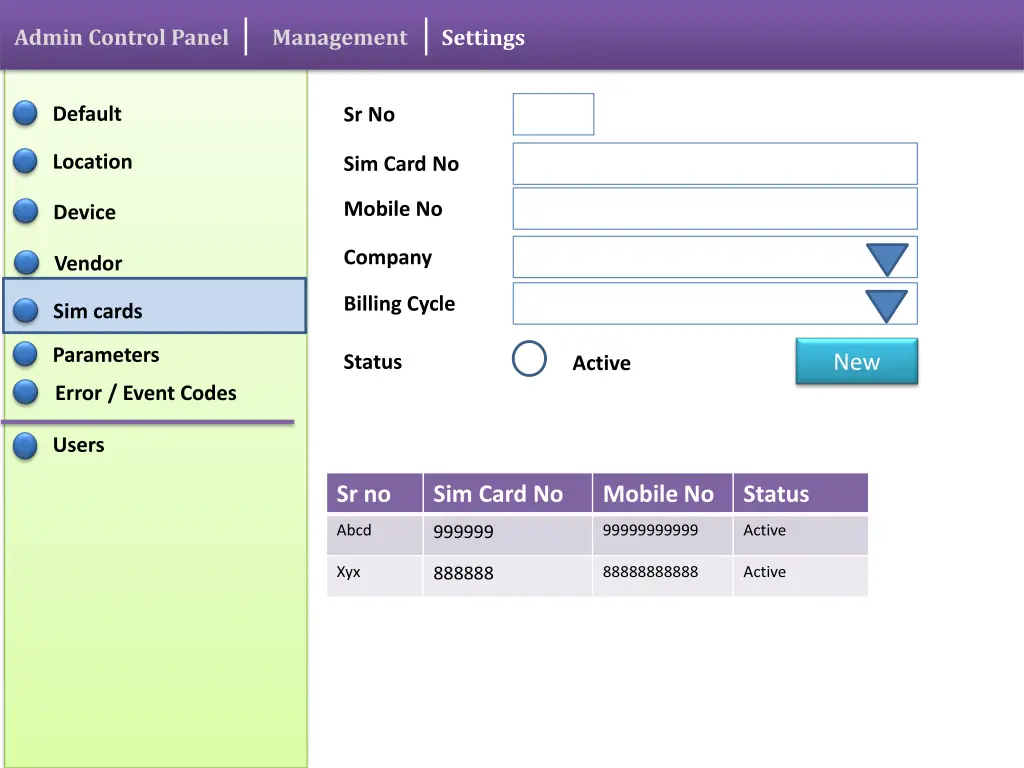Screen dimensions: 1024x768
Task: Select the table row with Sim Card 888888
Action: click(x=597, y=575)
